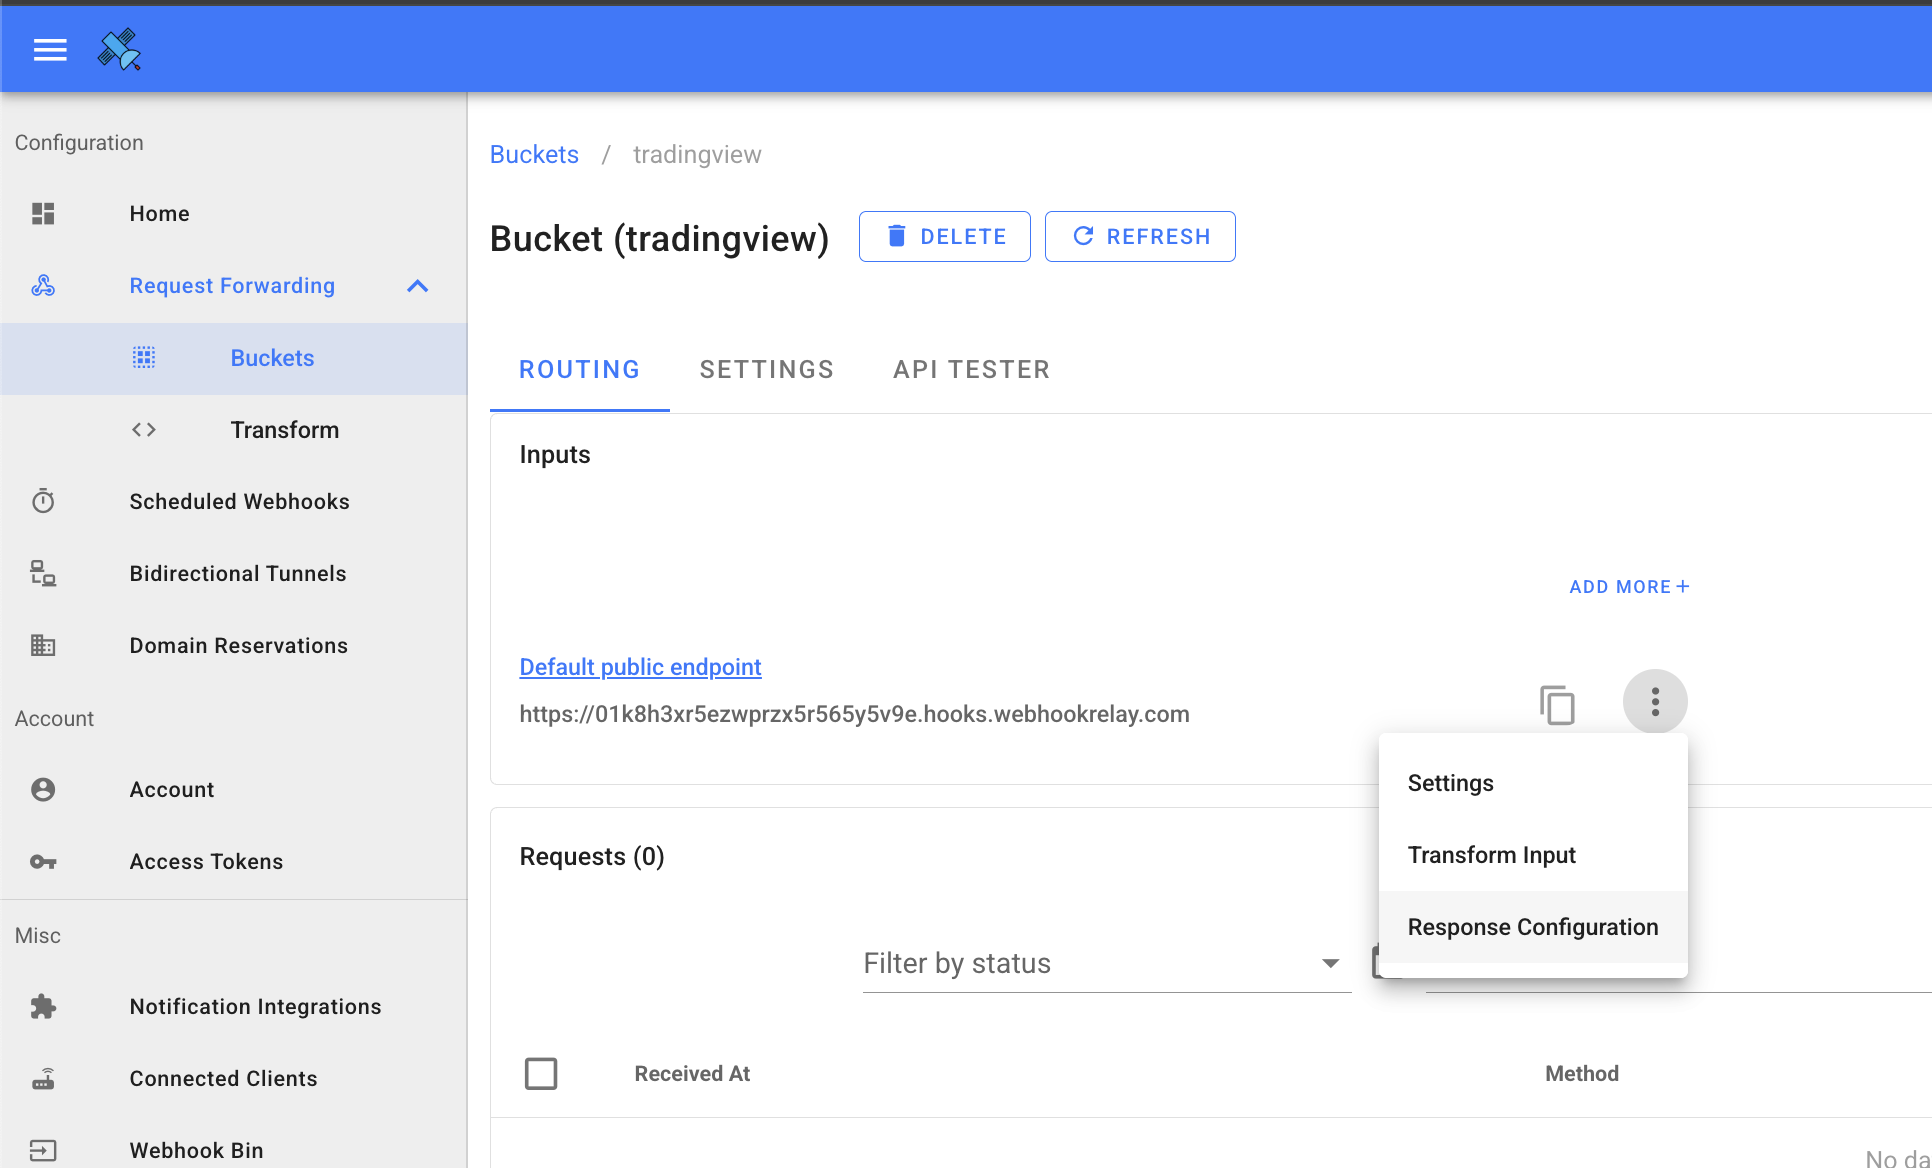Copy the endpoint URL with copy icon

click(1556, 704)
